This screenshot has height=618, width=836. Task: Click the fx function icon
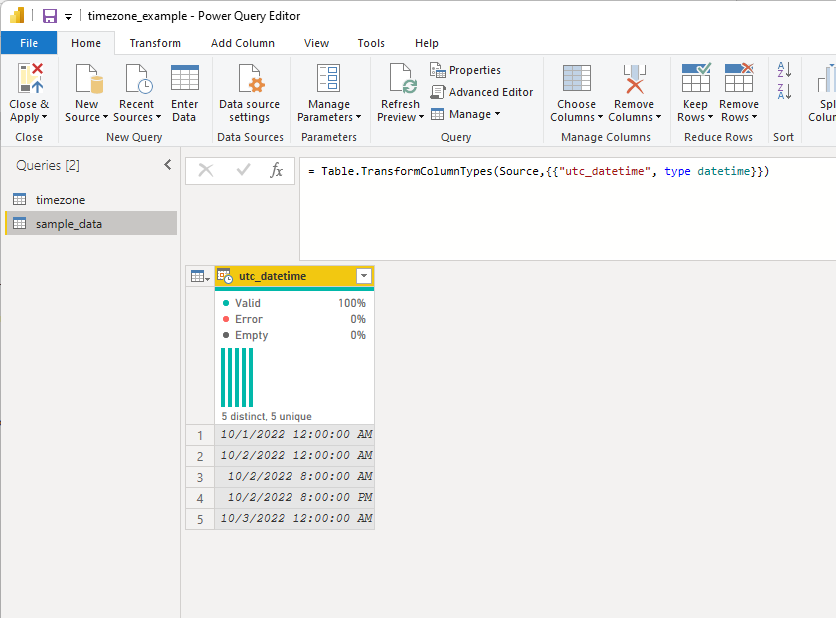(276, 171)
